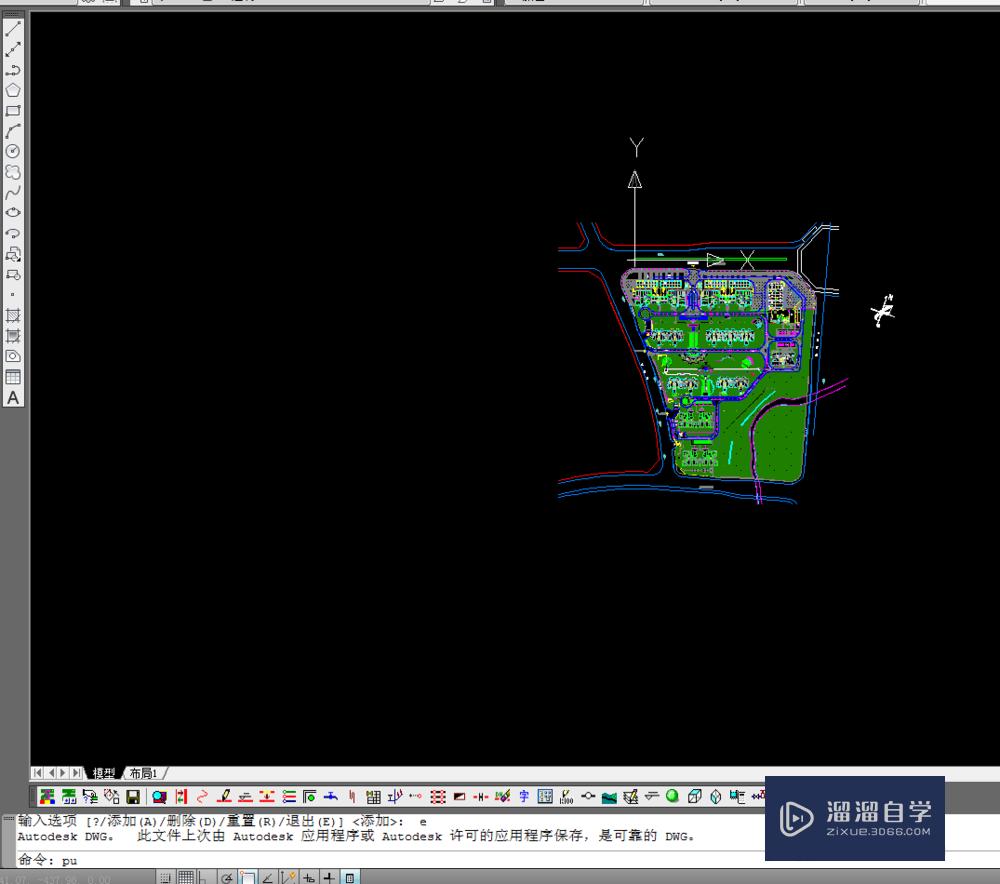The width and height of the screenshot is (1000, 884).
Task: Select the Gradient fill tool
Action: coord(13,335)
